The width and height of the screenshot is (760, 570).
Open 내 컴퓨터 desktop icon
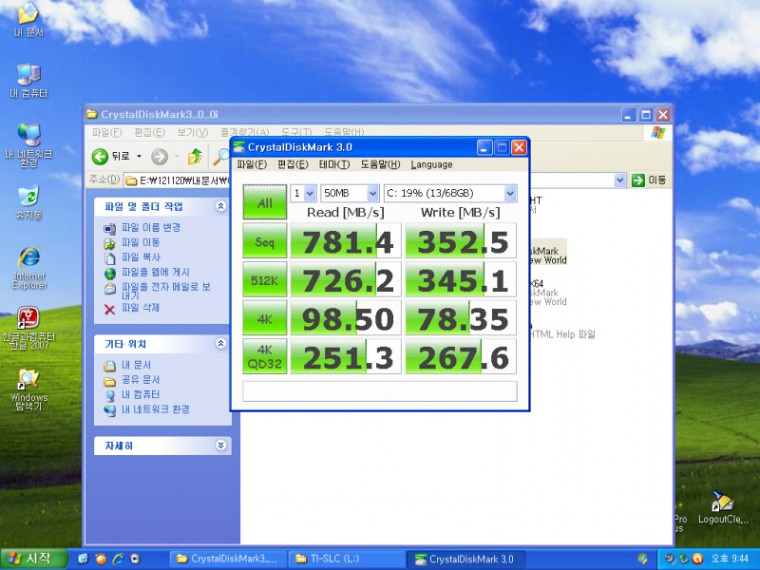click(x=29, y=81)
